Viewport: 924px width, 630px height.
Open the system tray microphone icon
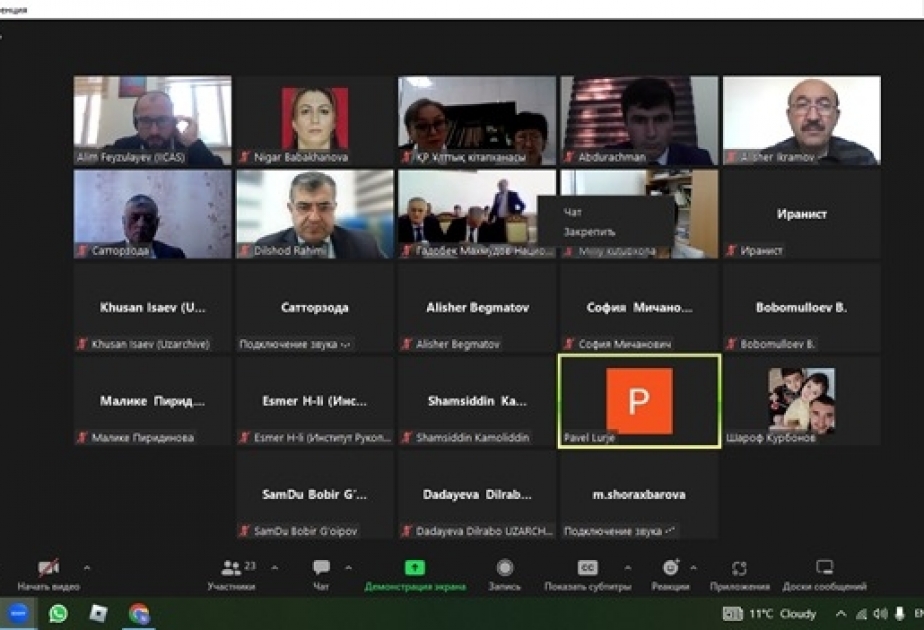click(x=900, y=614)
